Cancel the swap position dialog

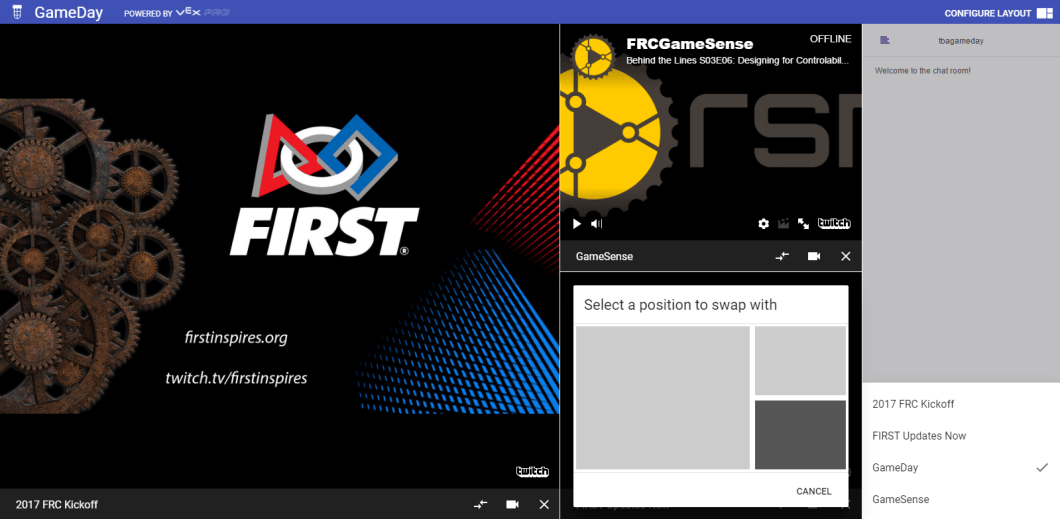pyautogui.click(x=813, y=491)
